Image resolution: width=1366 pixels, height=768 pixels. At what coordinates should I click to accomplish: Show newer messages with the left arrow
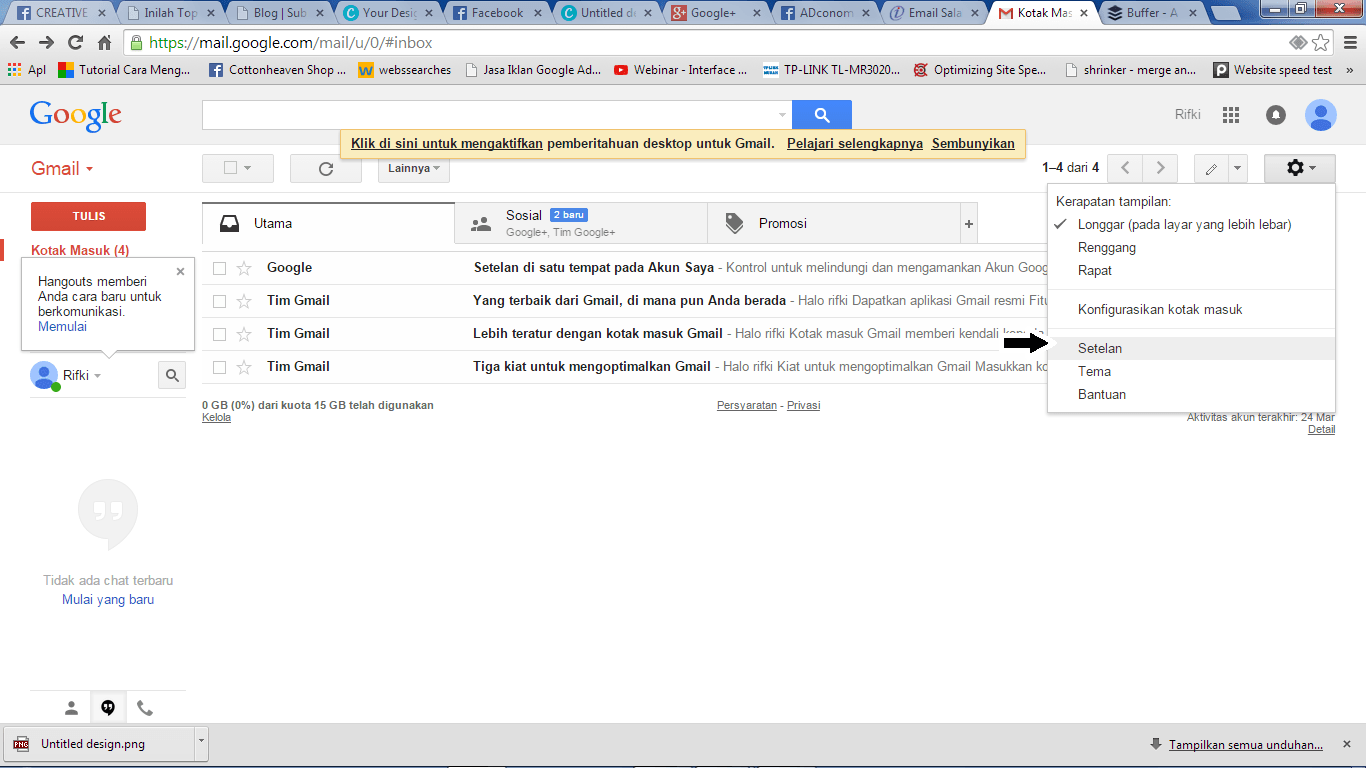[x=1125, y=168]
